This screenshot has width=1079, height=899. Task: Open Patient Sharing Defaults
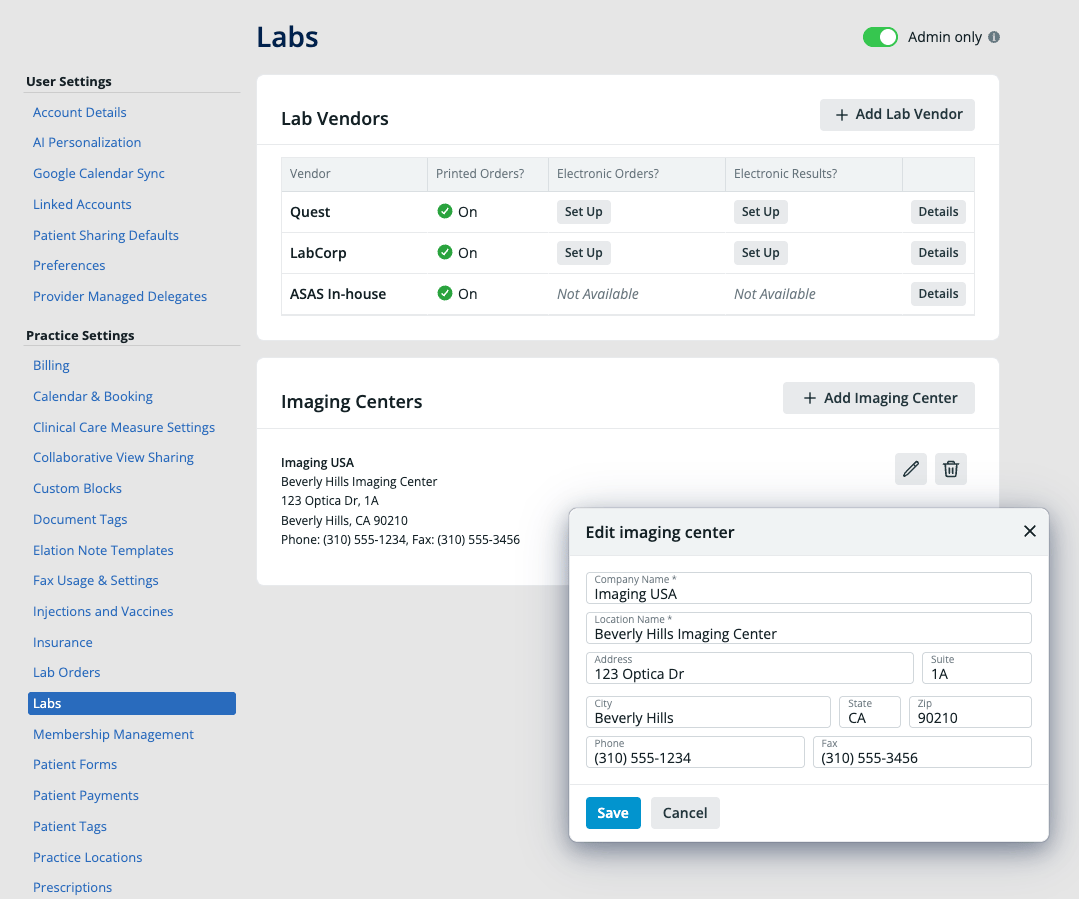tap(106, 235)
